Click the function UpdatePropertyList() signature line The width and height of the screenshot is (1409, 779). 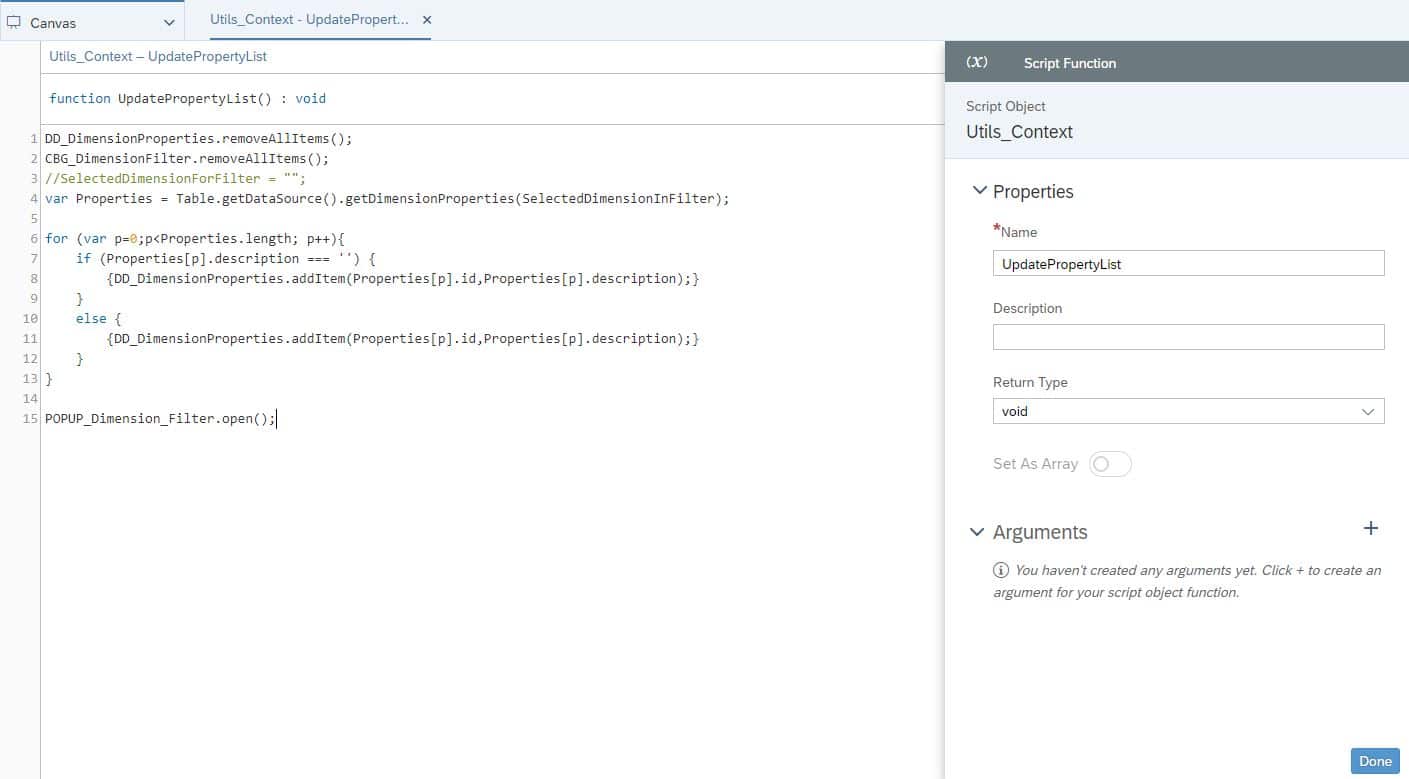[x=190, y=98]
